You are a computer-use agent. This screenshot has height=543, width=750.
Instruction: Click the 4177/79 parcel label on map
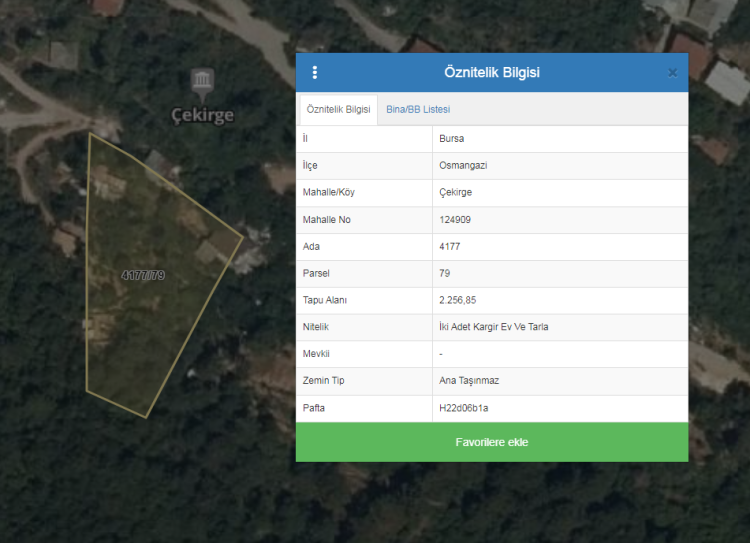click(142, 275)
